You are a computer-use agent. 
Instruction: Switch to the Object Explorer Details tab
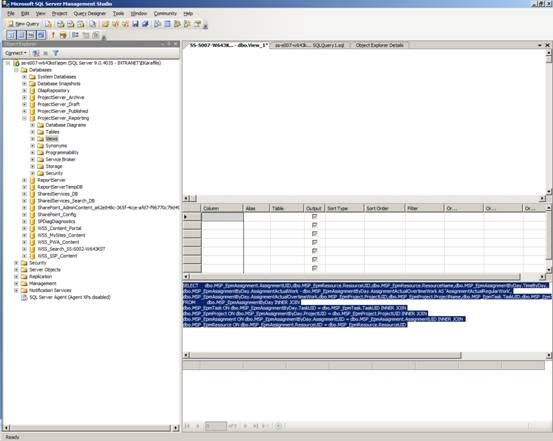point(379,45)
